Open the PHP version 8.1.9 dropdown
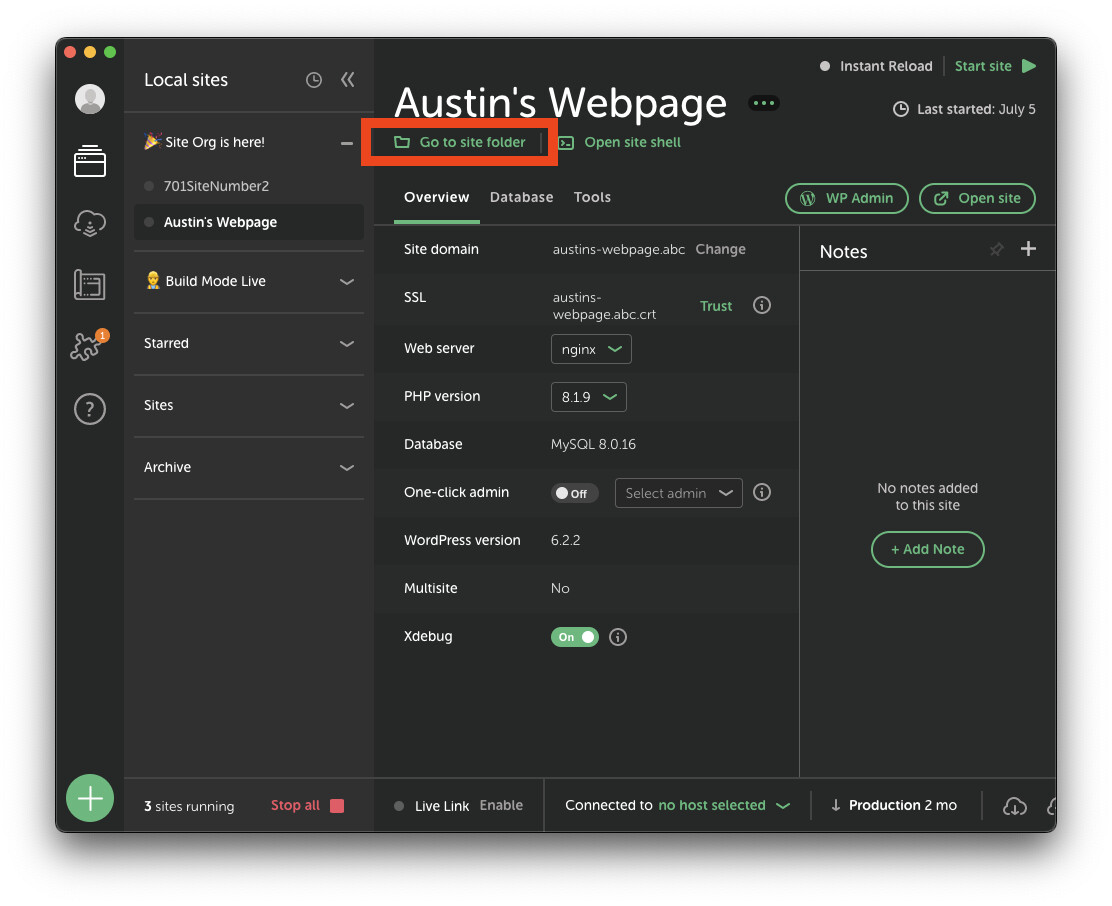The width and height of the screenshot is (1112, 906). pos(589,397)
